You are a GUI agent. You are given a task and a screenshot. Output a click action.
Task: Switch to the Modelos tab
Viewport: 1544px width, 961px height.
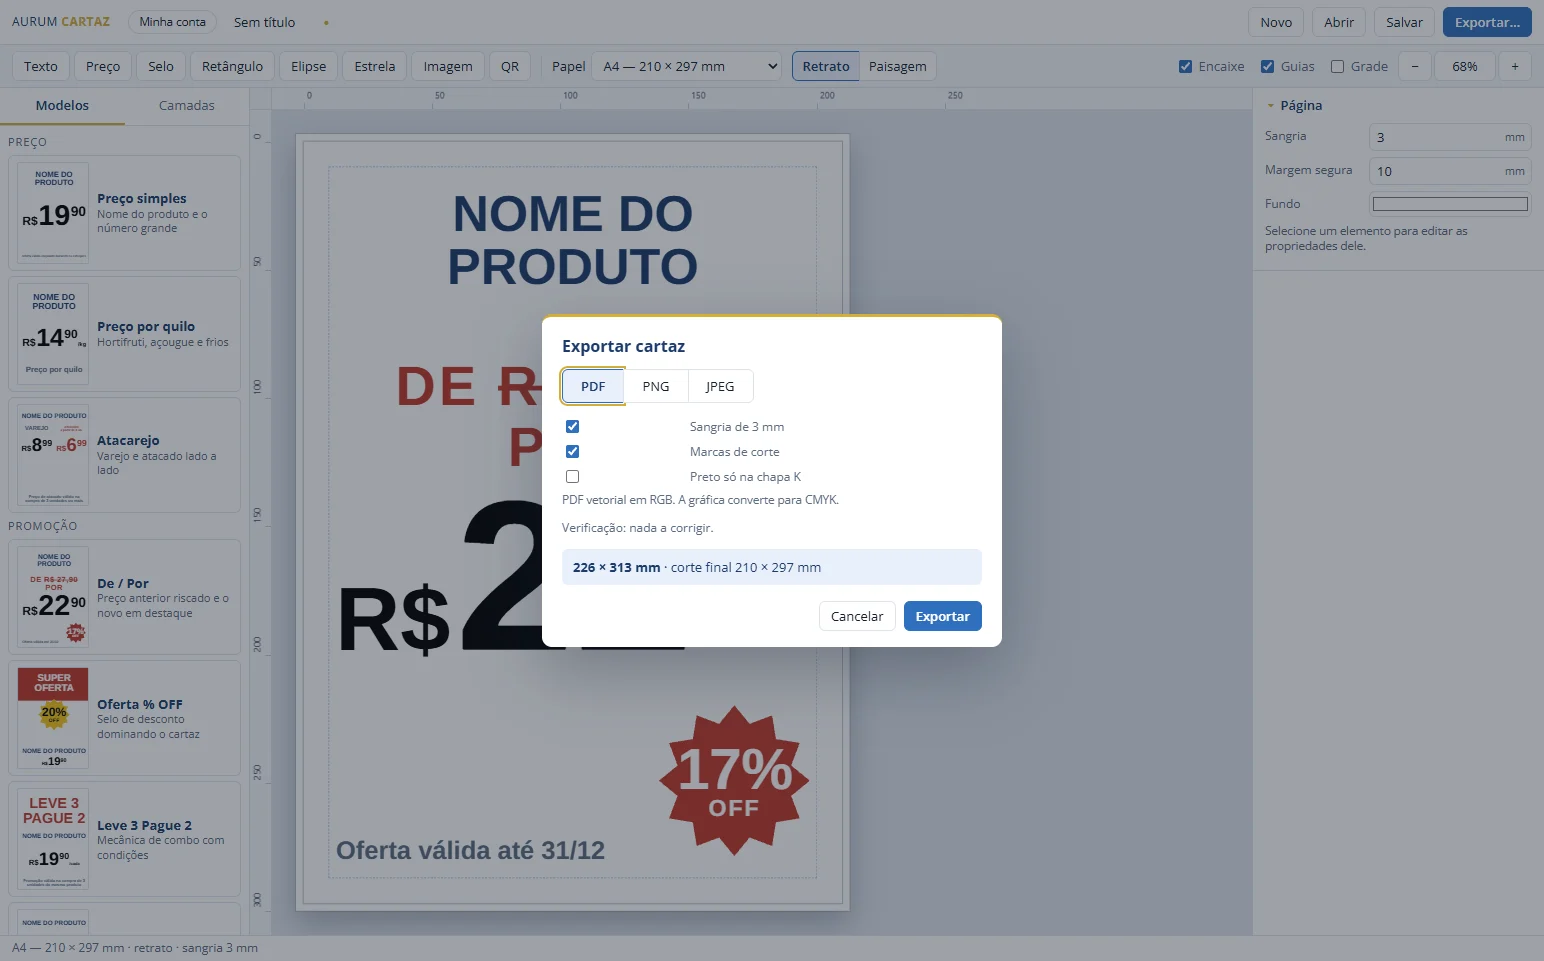coord(62,105)
